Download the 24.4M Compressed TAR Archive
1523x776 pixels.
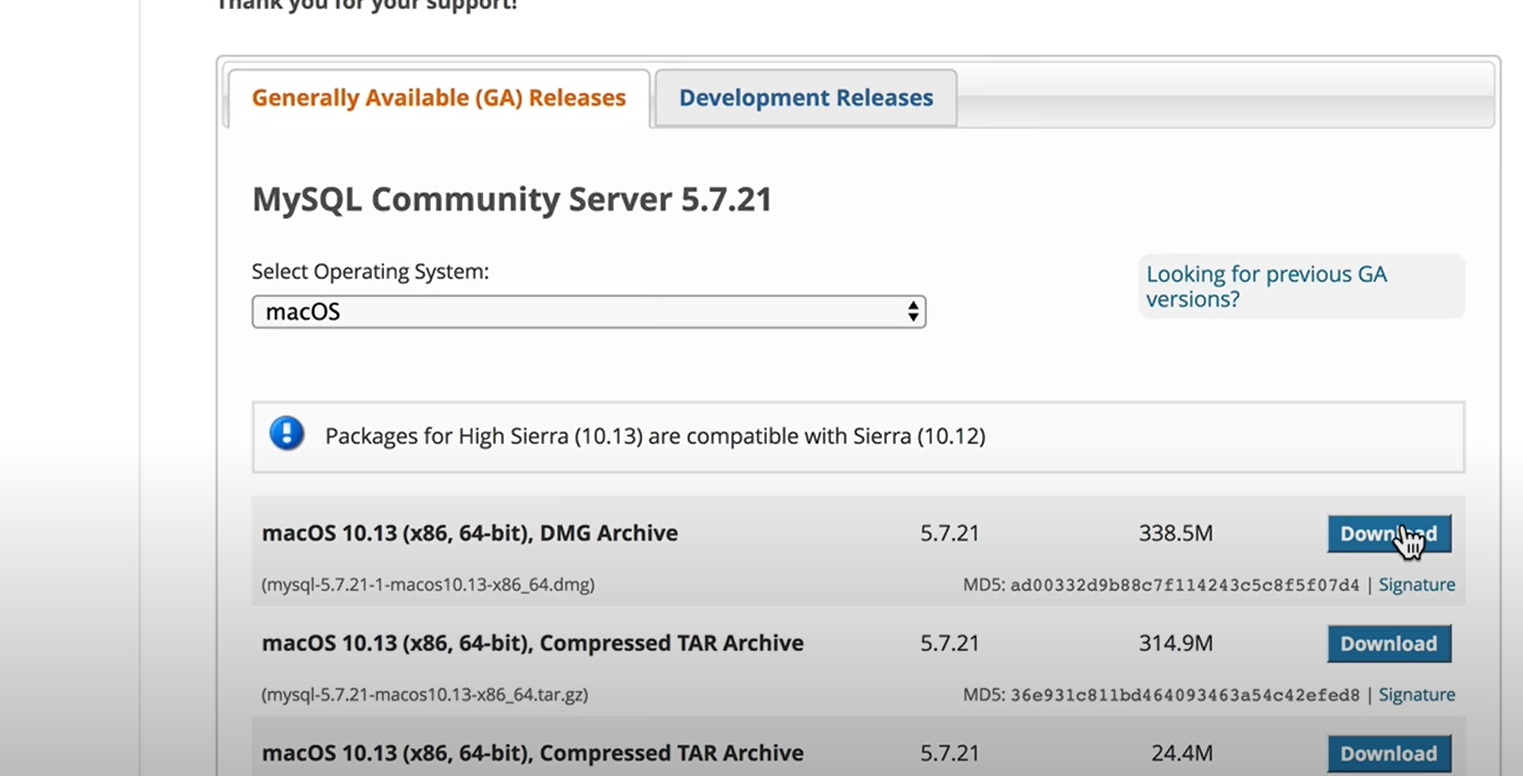pos(1388,754)
